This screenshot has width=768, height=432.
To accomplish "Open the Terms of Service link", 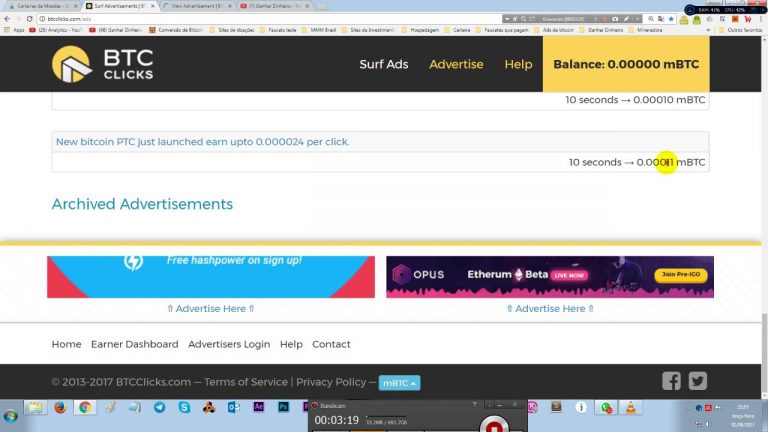I will click(246, 382).
